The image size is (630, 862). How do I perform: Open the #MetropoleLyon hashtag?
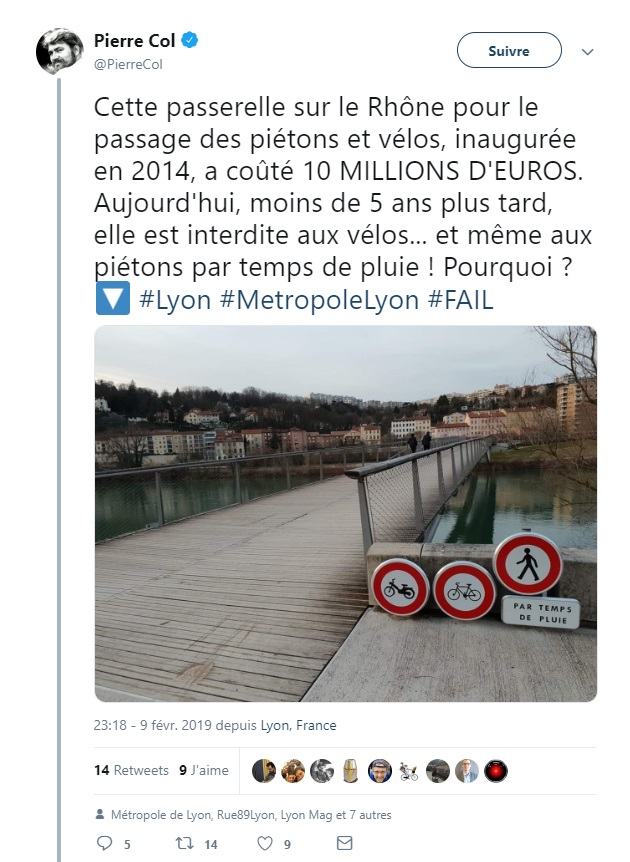319,300
